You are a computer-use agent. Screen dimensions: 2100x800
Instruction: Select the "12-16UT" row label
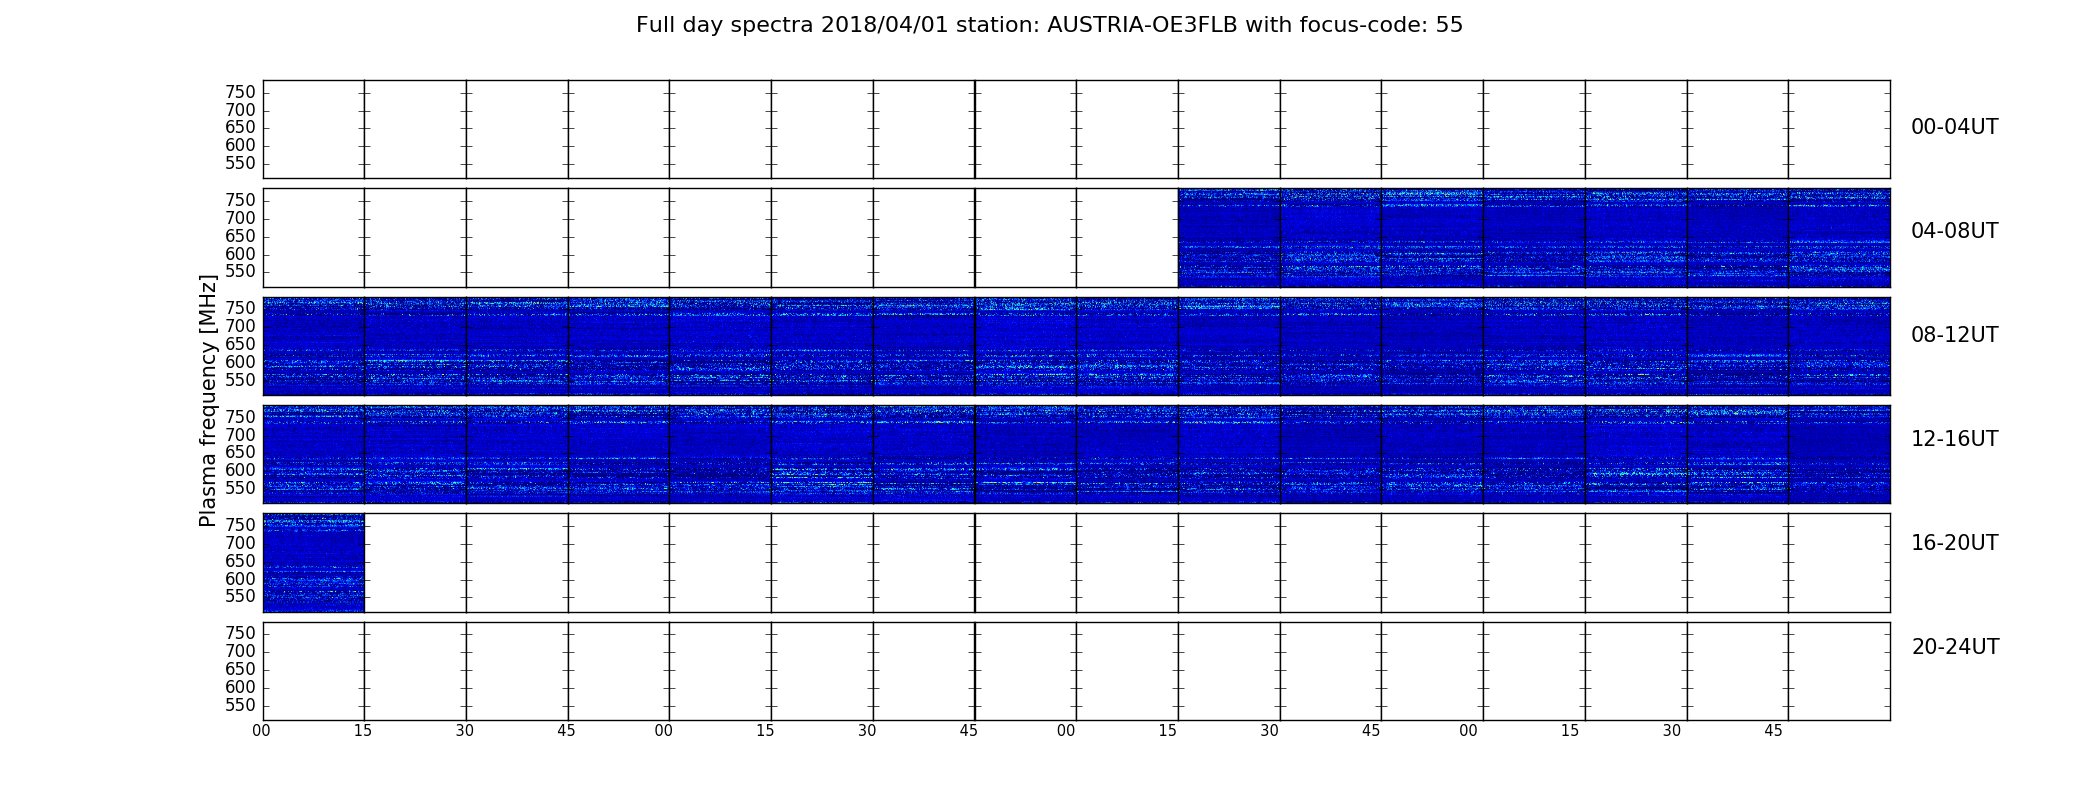coord(1954,439)
